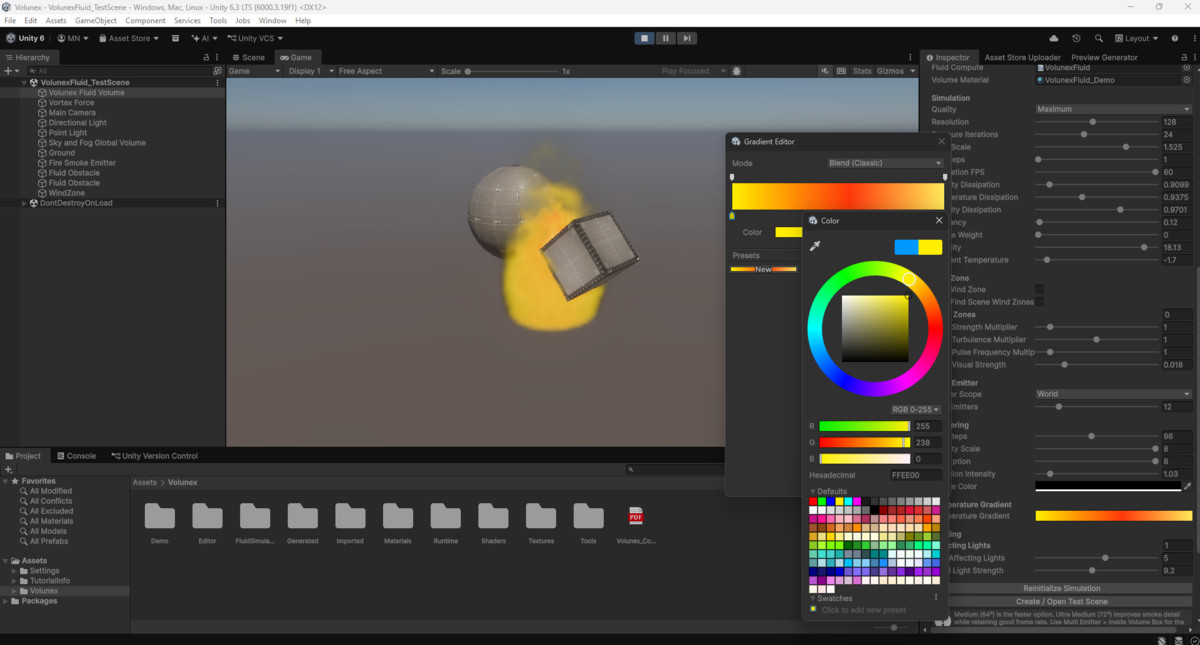Pick object for Fluid Compute field
Viewport: 1200px width, 645px height.
[x=1187, y=67]
